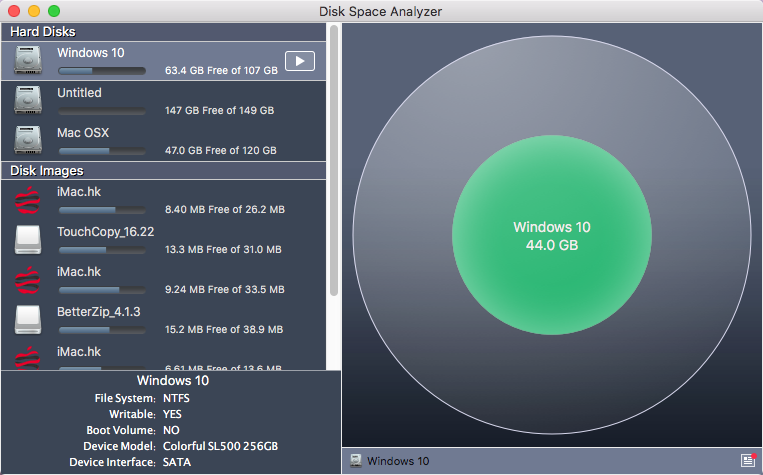Click the BetterZip_4.1.3 disk image icon
This screenshot has height=475, width=763.
point(28,319)
